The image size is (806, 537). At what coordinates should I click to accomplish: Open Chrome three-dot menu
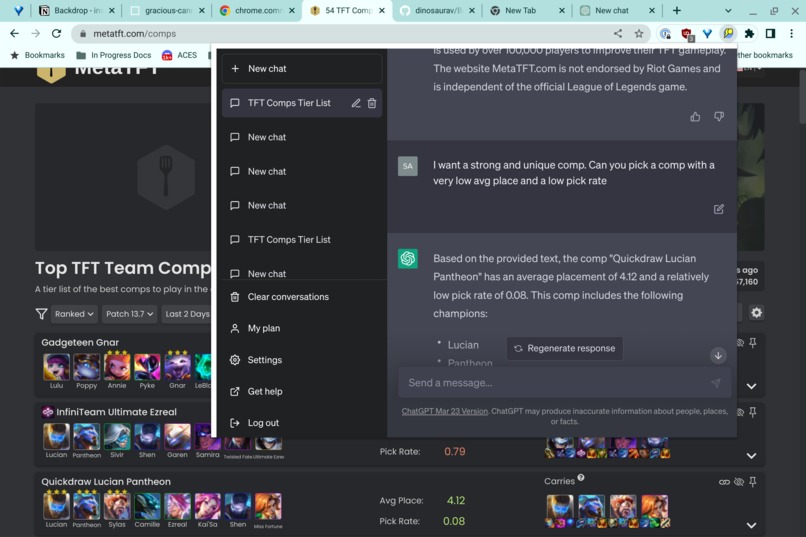pos(791,33)
